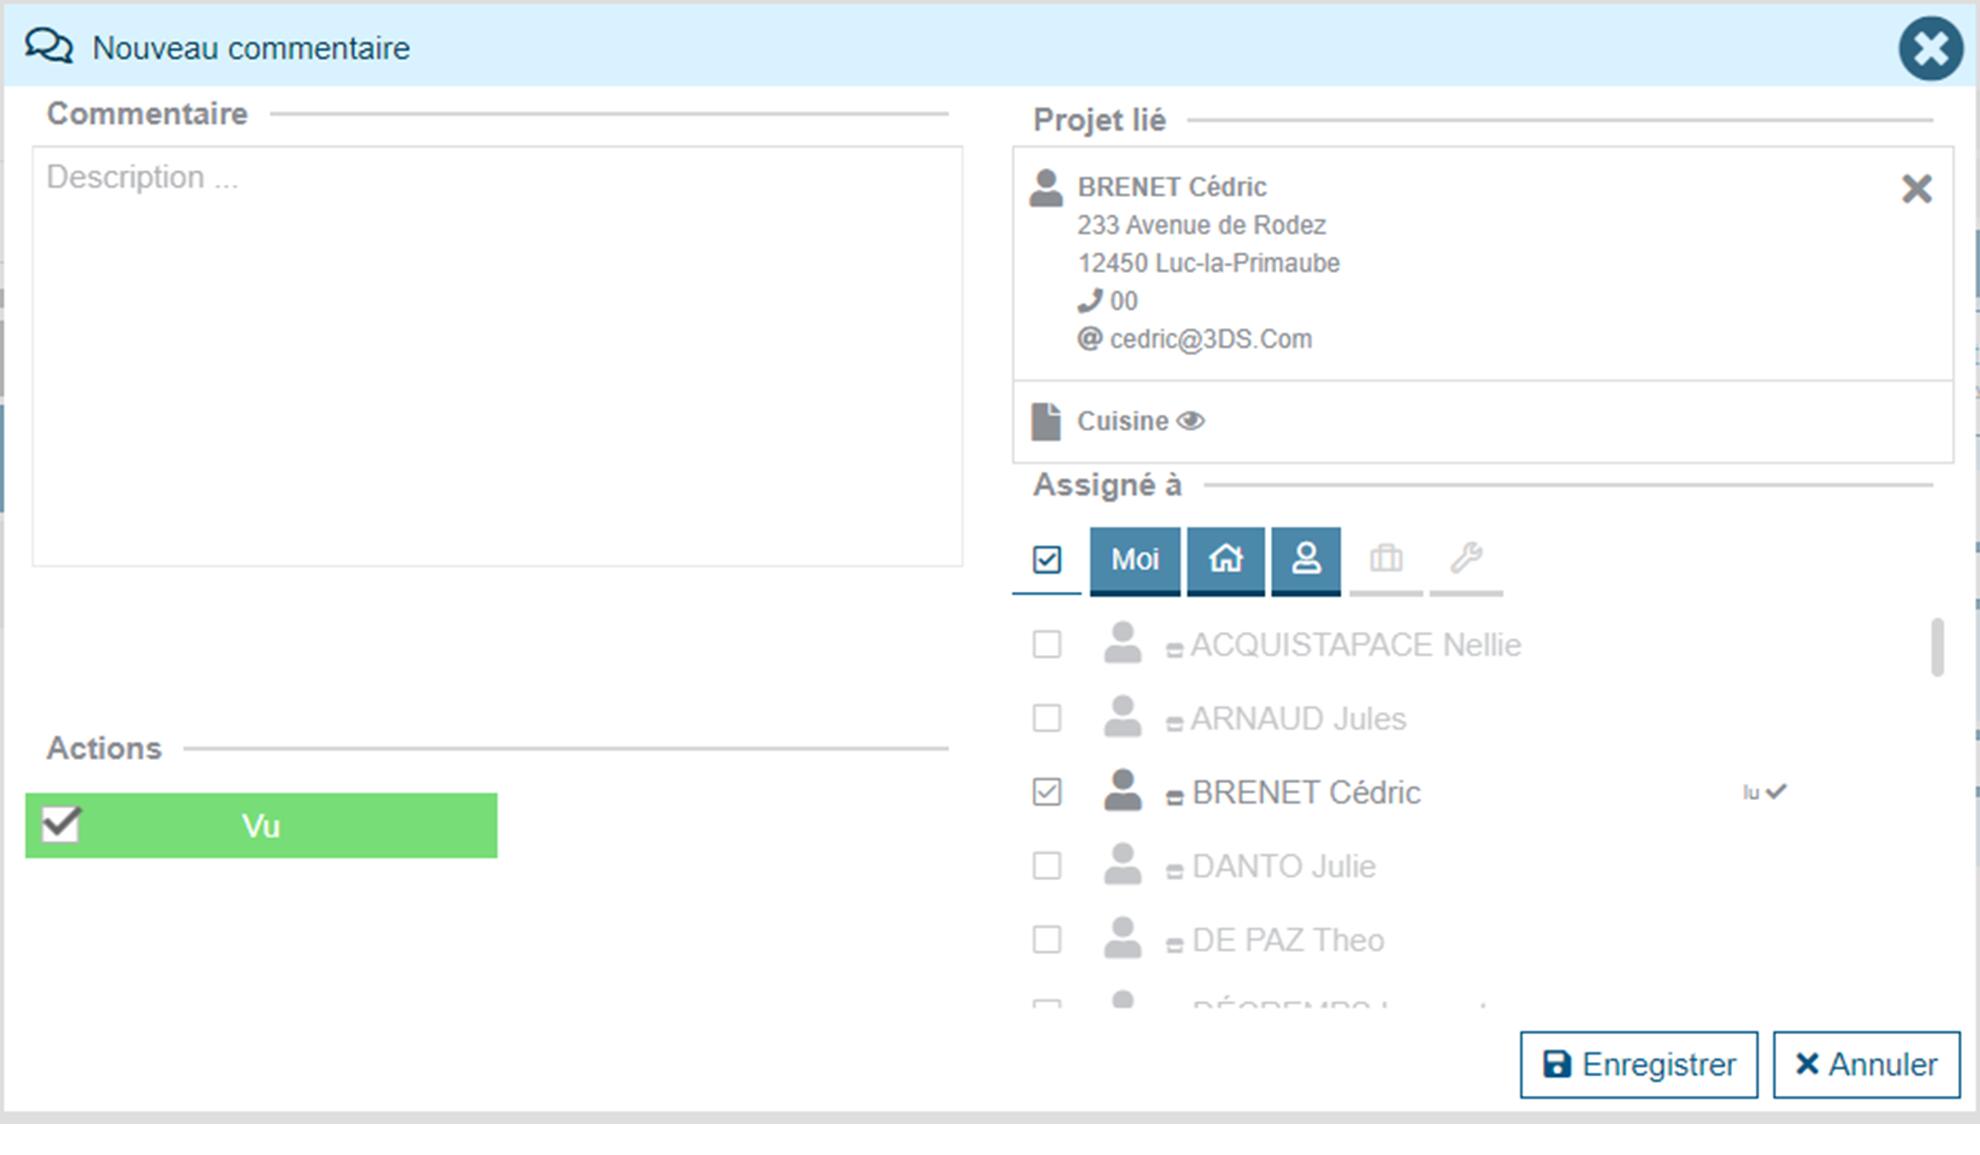Click the assignee list scrollbar

(1937, 647)
